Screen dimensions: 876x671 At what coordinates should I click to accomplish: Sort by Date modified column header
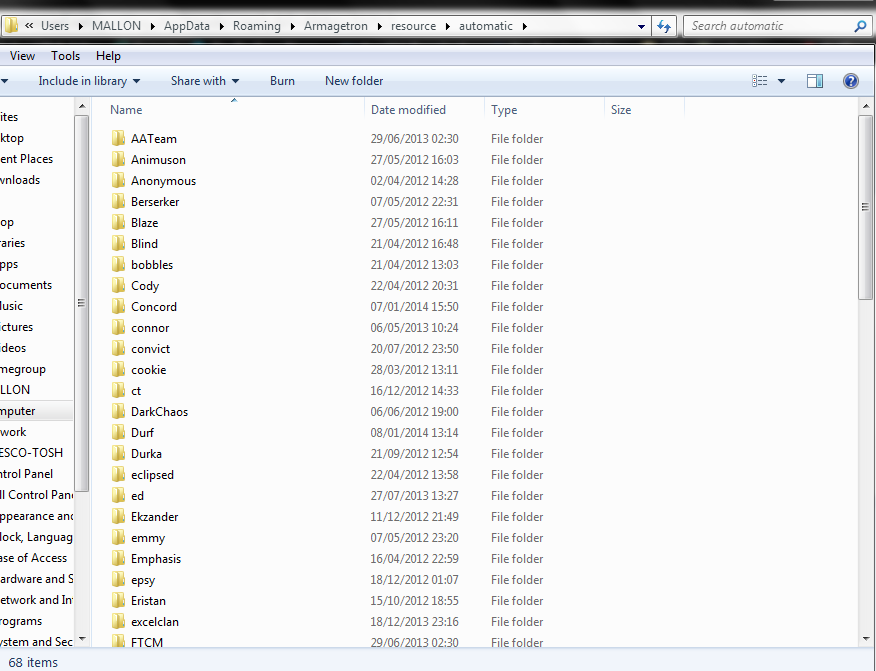pyautogui.click(x=408, y=110)
